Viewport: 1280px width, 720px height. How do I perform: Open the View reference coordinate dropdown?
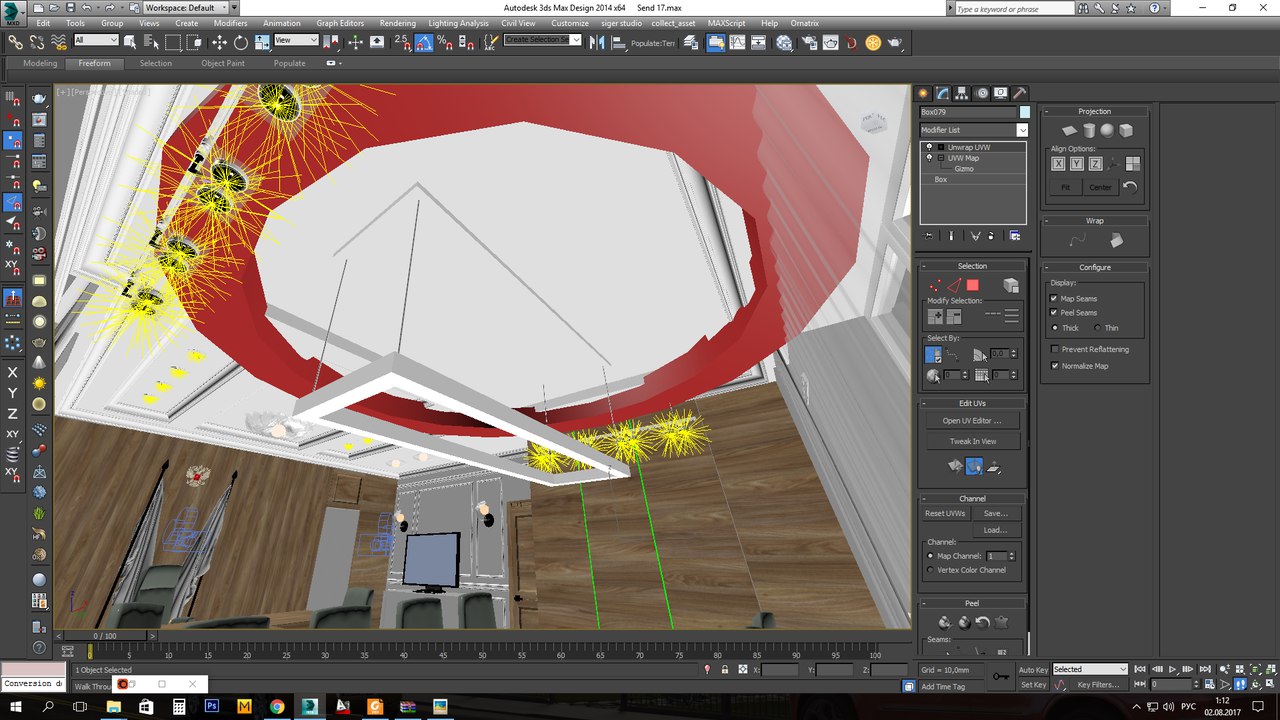(x=297, y=41)
